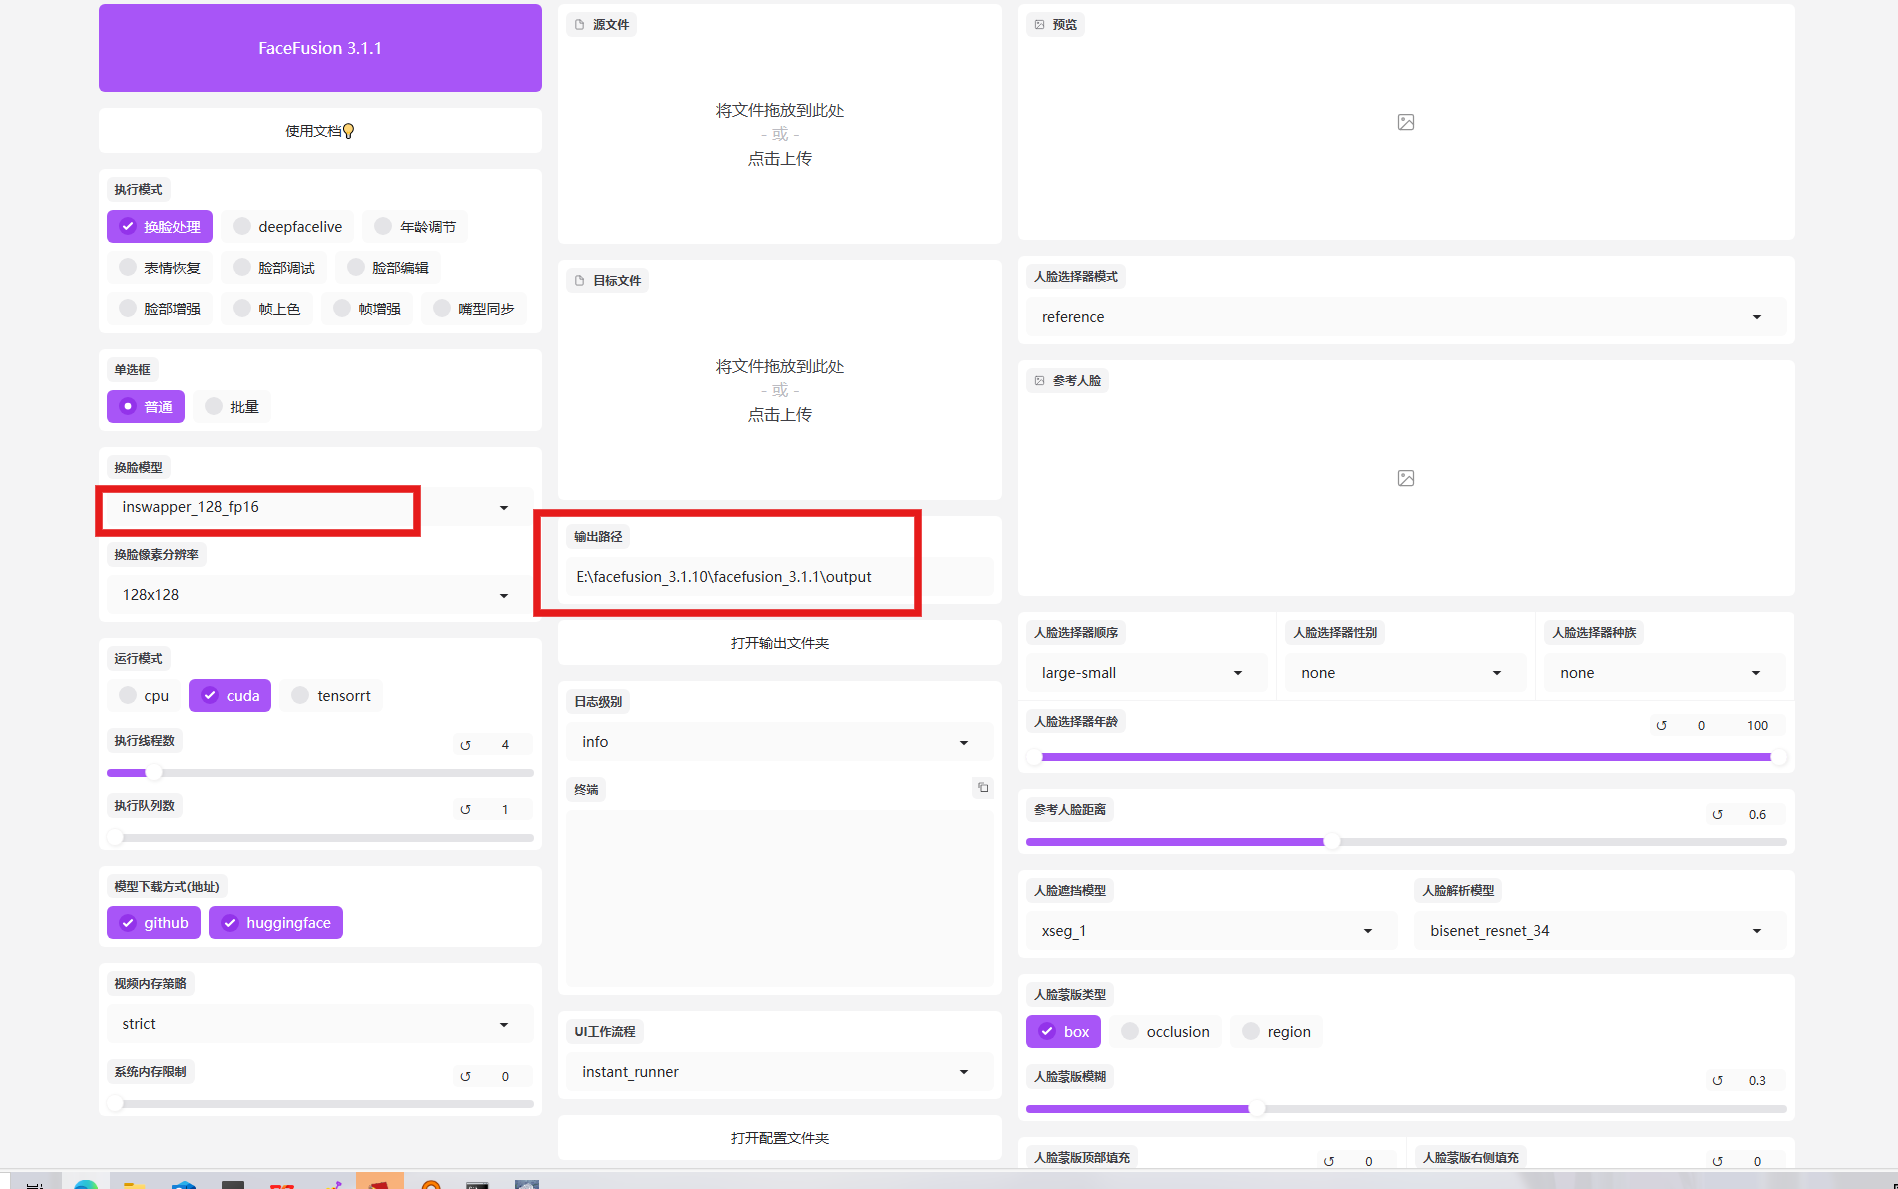The image size is (1898, 1189).
Task: Click reset icon for 系统内存限制
Action: pos(465,1077)
